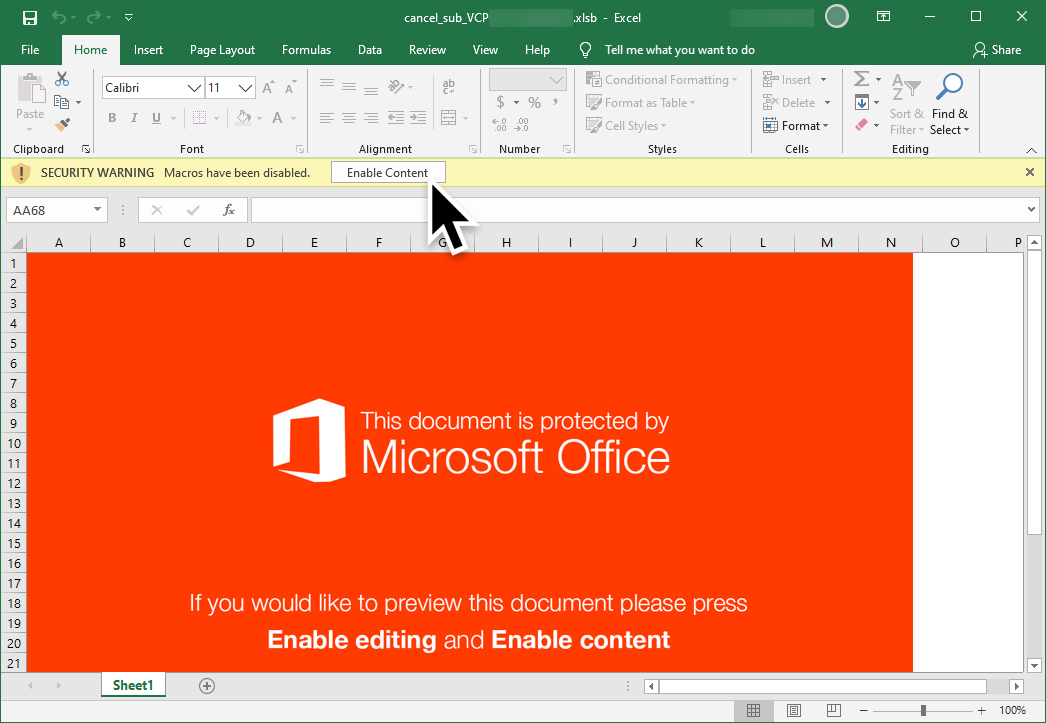Click Center alignment icon
The height and width of the screenshot is (723, 1046).
pyautogui.click(x=349, y=118)
